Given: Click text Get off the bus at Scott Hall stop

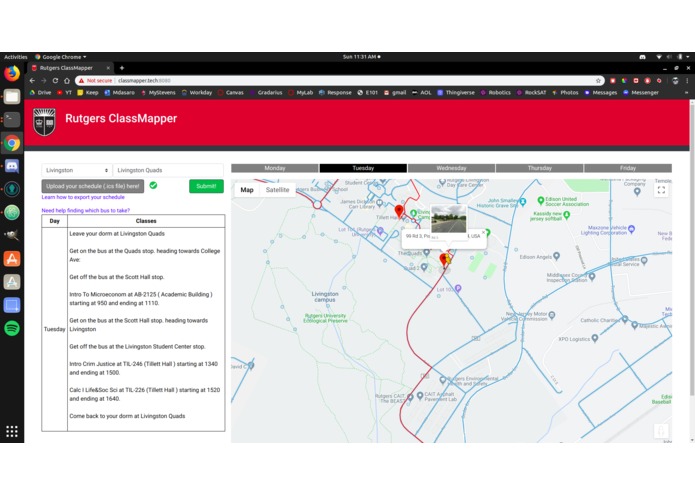Looking at the screenshot, I should click(x=117, y=277).
